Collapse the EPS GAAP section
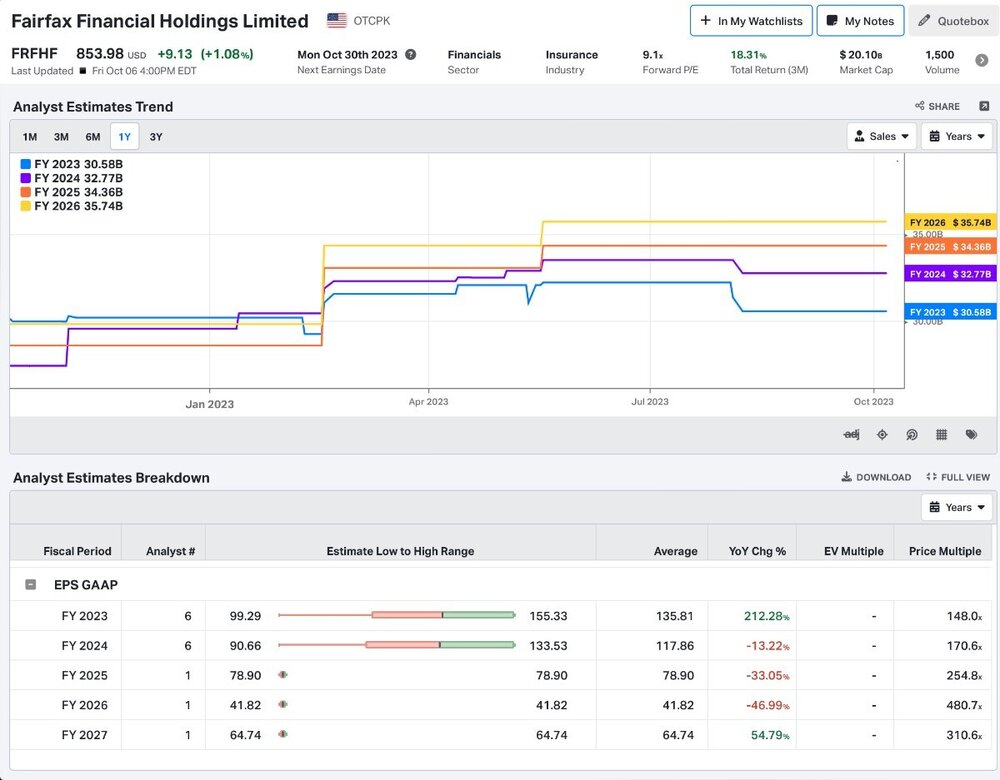 point(31,584)
